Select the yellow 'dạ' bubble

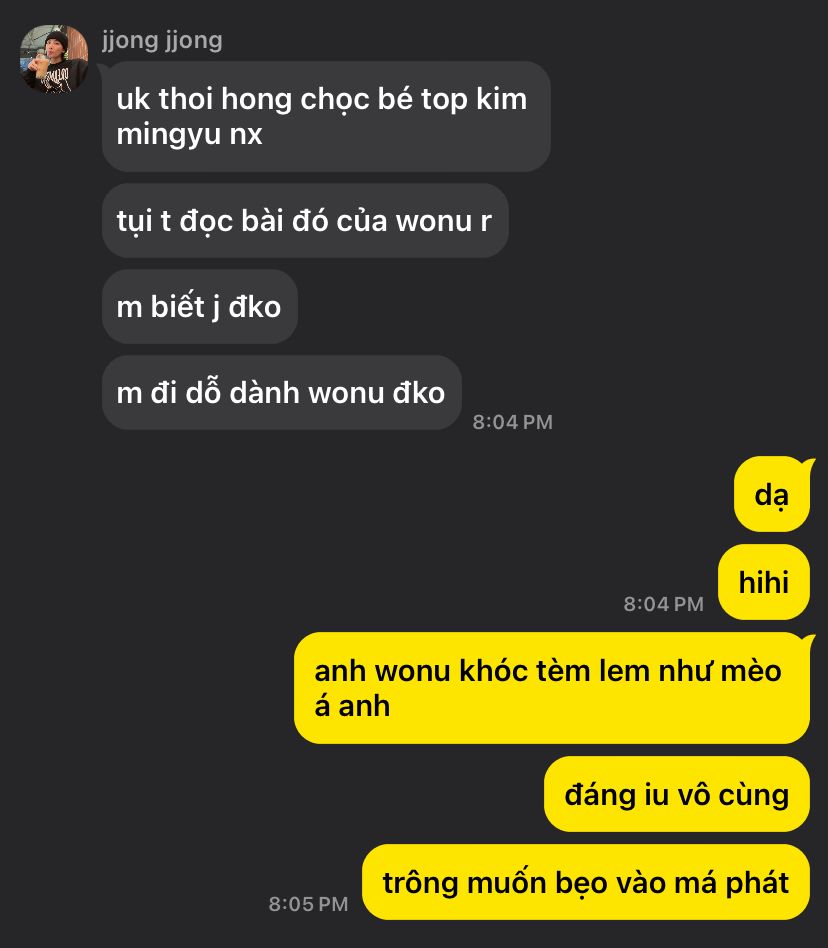point(772,495)
